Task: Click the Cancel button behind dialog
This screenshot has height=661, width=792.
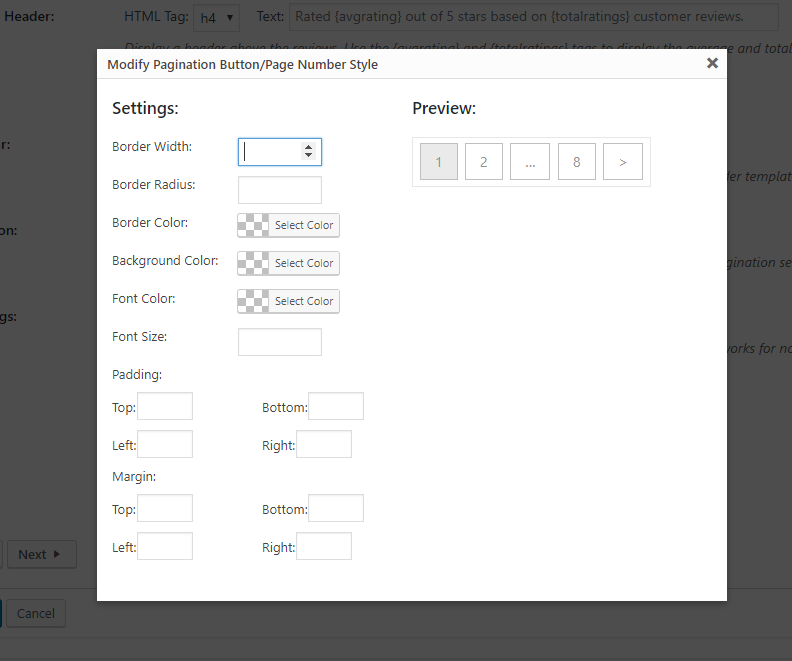Action: [x=36, y=614]
